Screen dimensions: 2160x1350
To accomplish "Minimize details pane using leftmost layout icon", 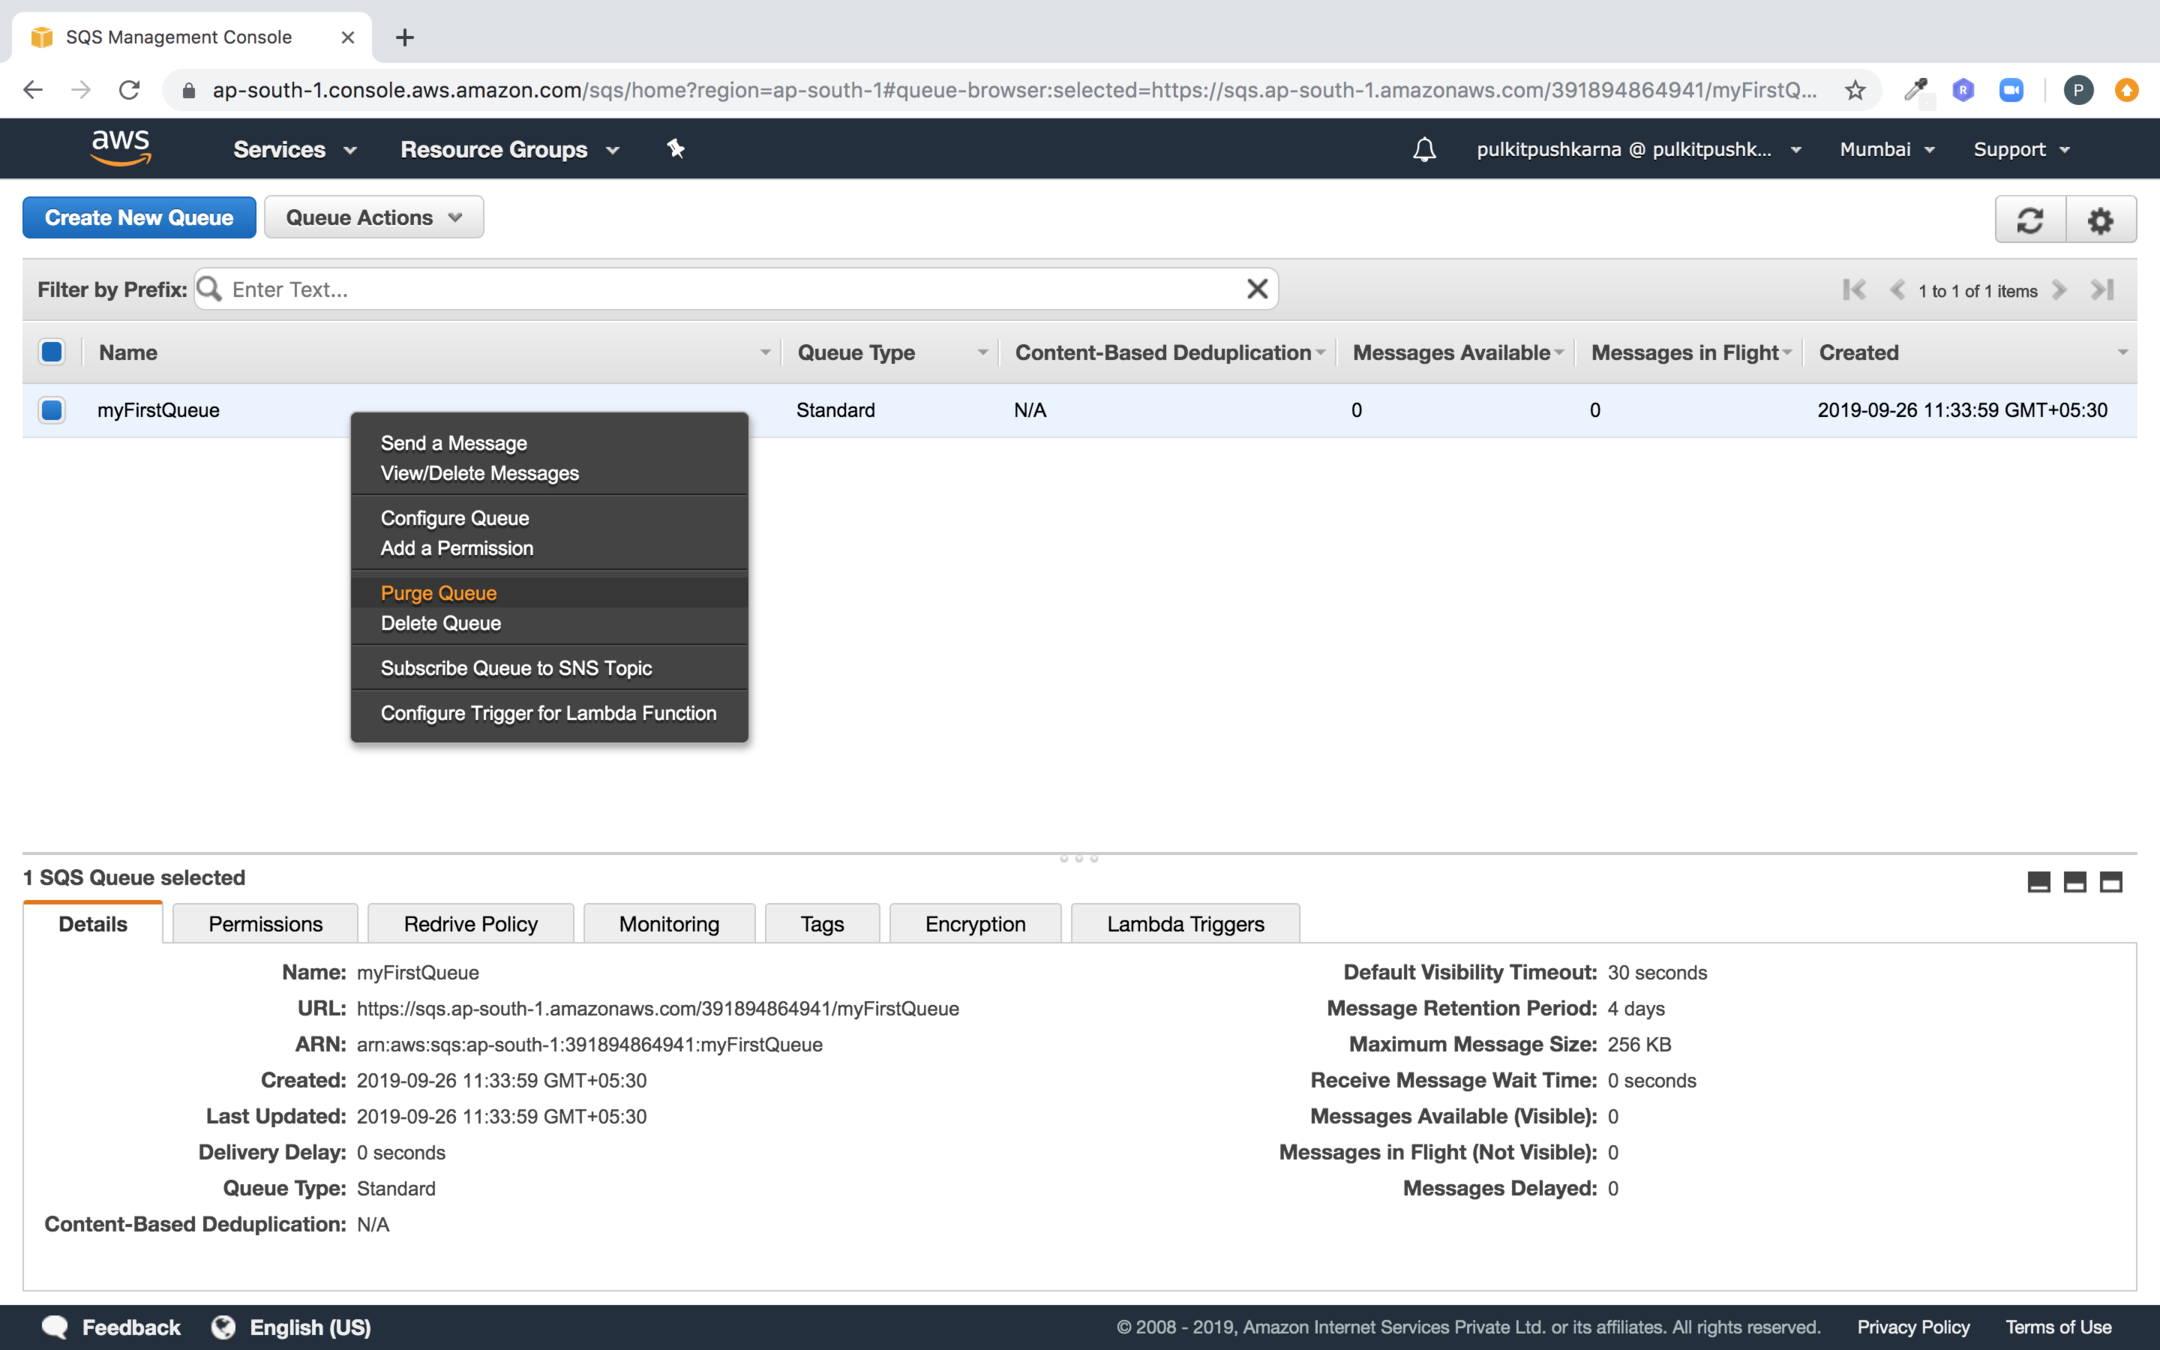I will 2038,881.
